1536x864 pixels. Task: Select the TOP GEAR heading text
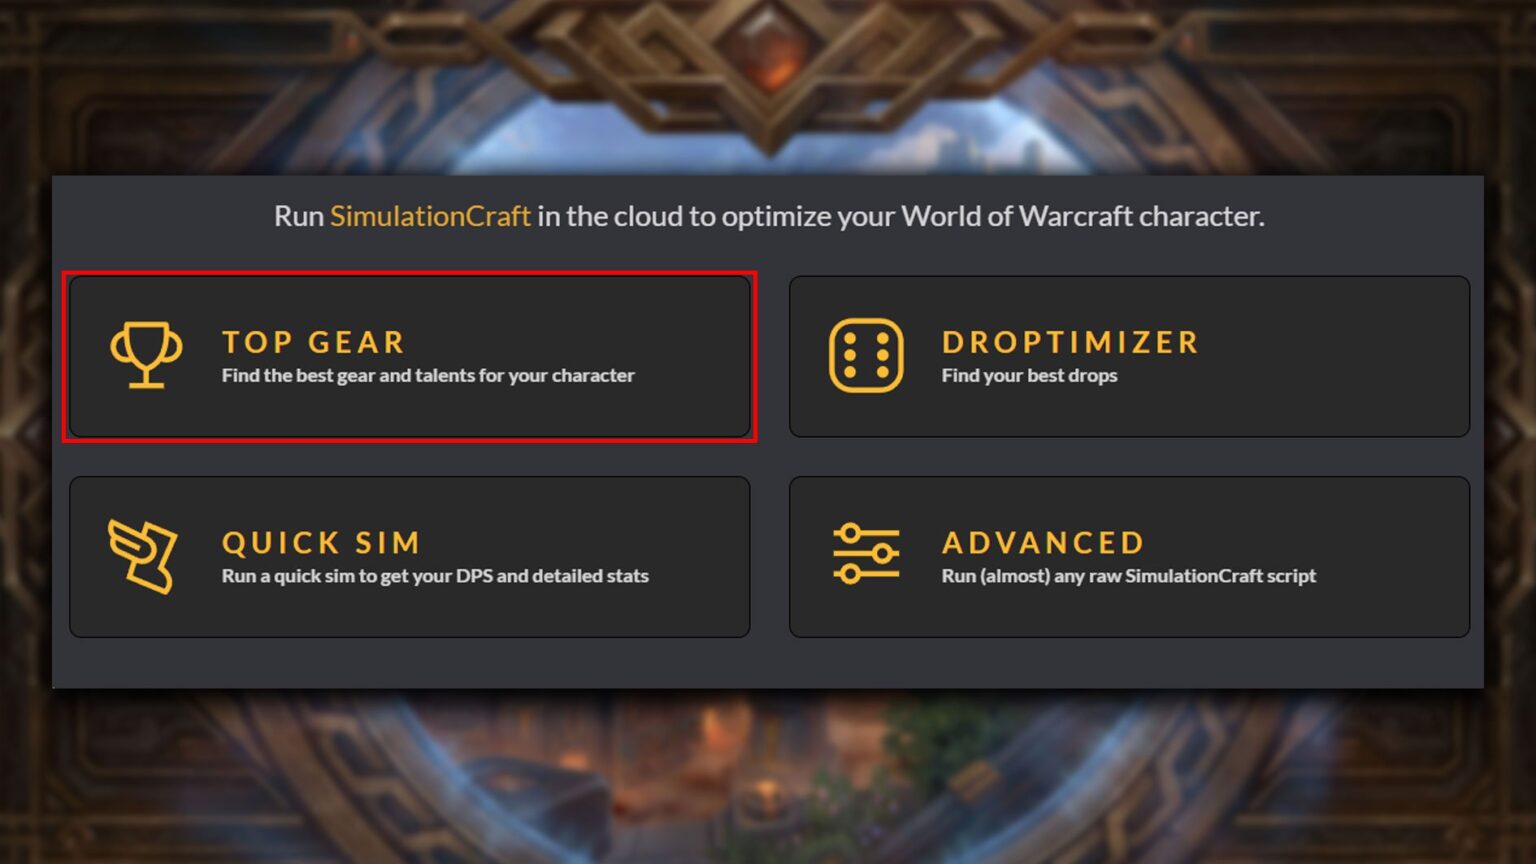coord(313,342)
